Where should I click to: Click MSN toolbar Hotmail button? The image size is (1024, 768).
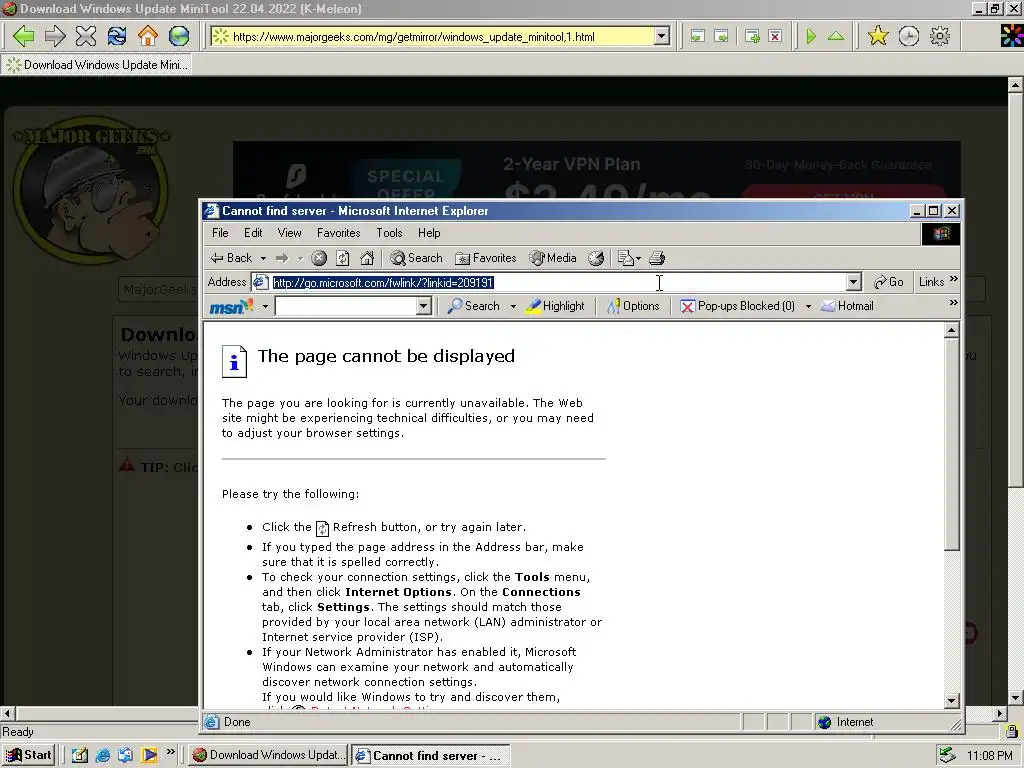(847, 306)
